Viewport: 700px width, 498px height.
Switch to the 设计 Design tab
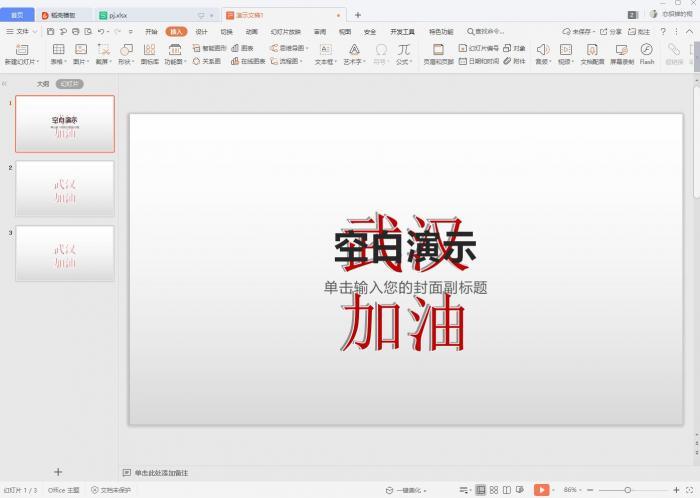202,32
